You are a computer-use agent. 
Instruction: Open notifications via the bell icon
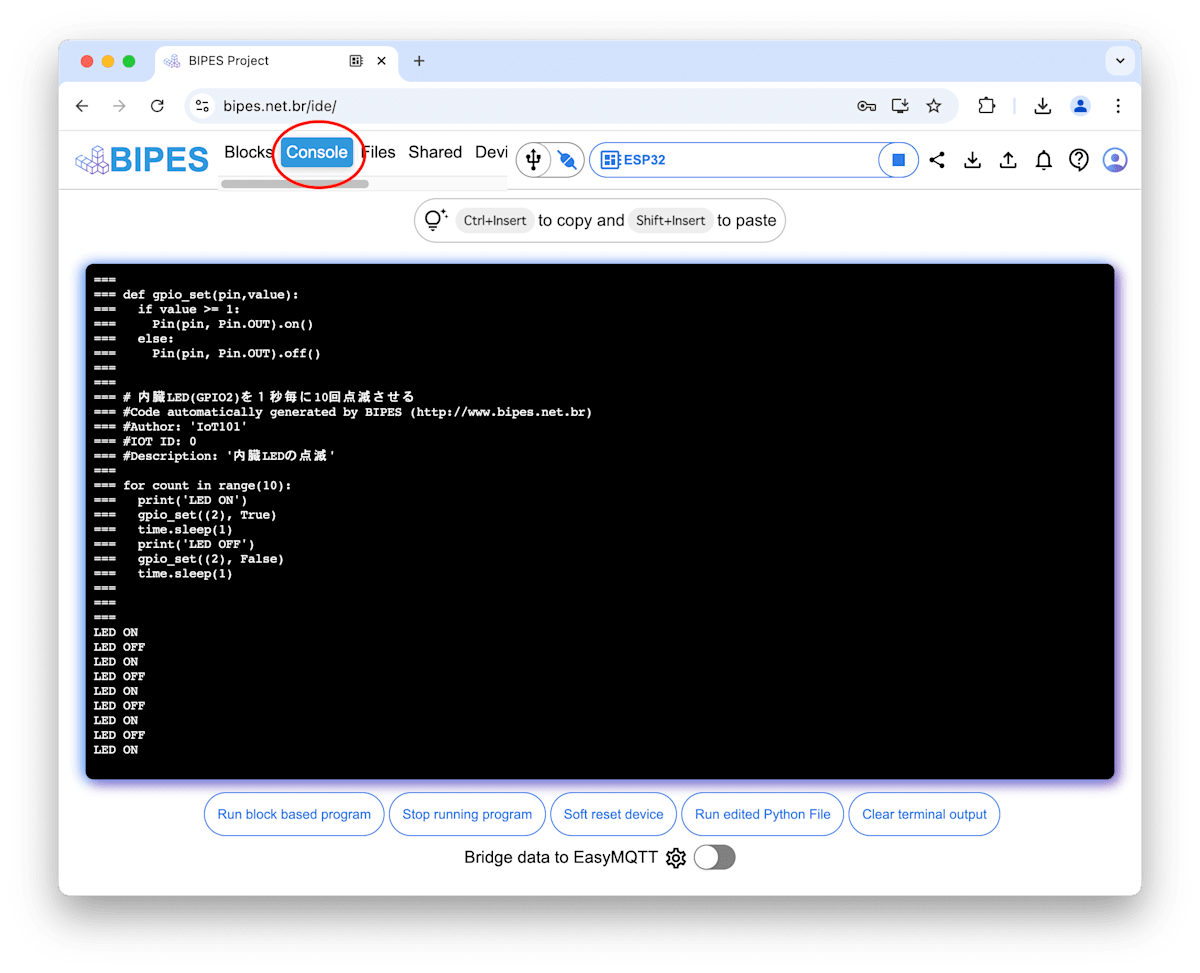point(1043,160)
